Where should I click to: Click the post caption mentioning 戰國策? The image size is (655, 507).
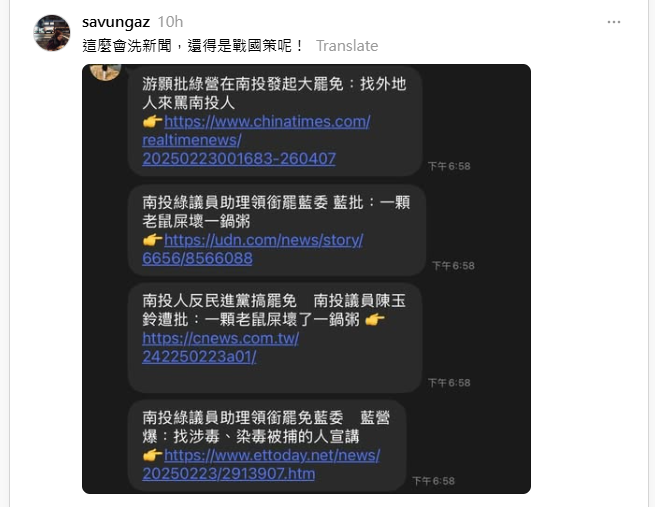[x=193, y=46]
